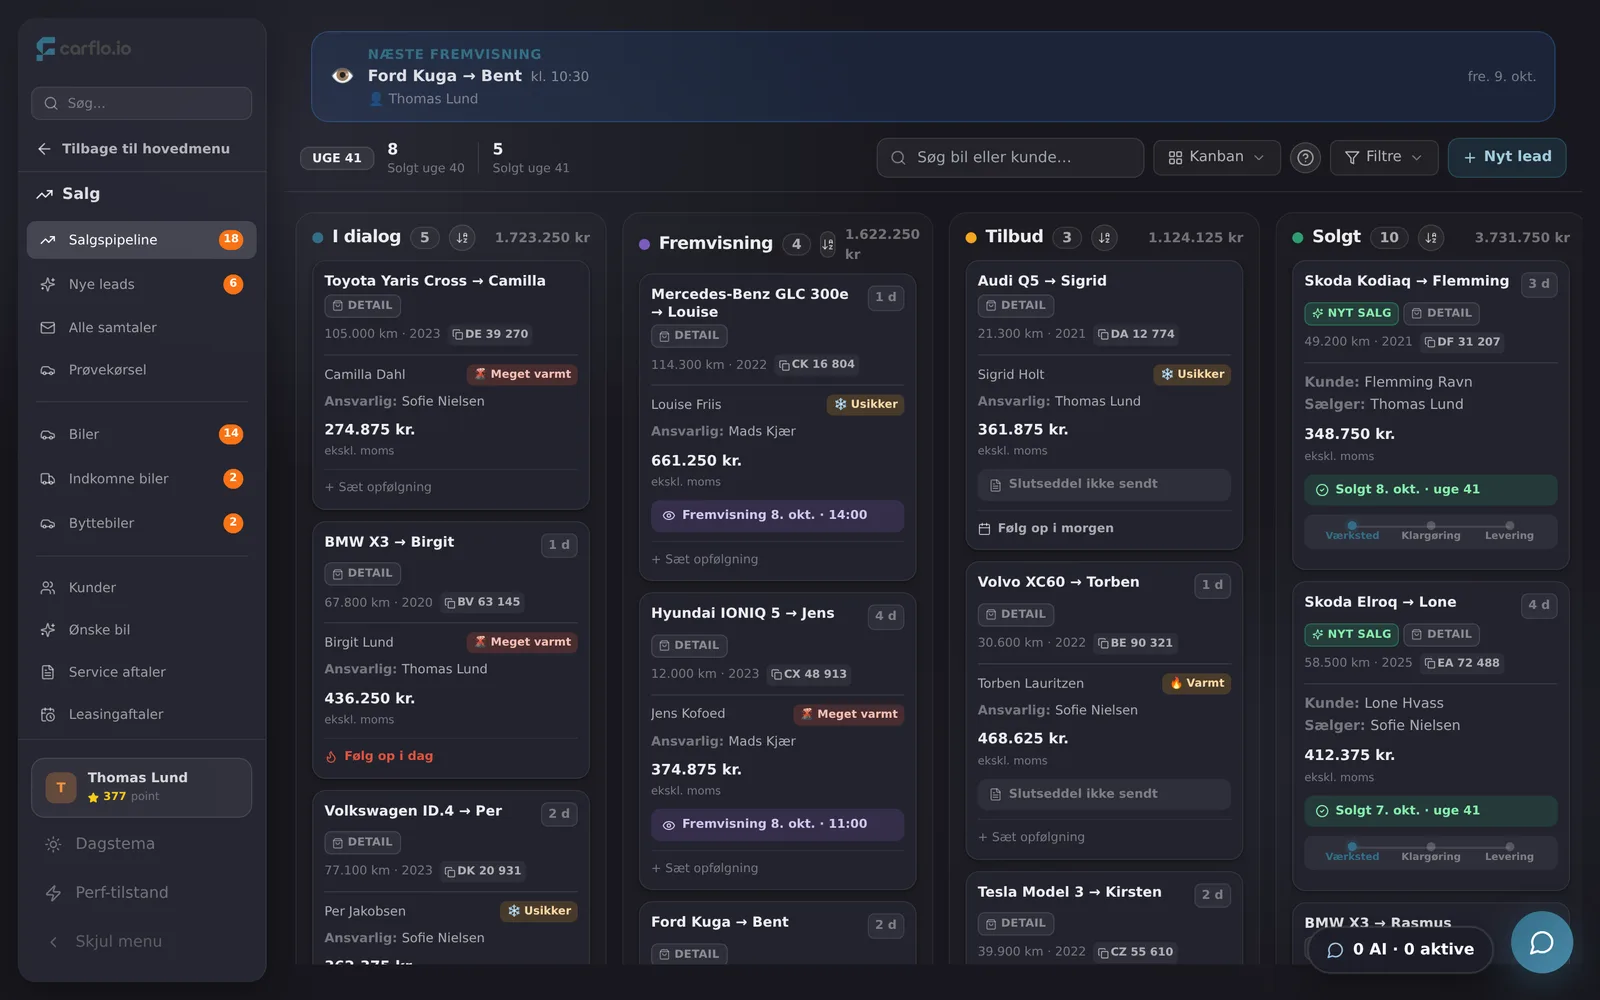Click the Ønske bil sparkle icon

tap(47, 630)
